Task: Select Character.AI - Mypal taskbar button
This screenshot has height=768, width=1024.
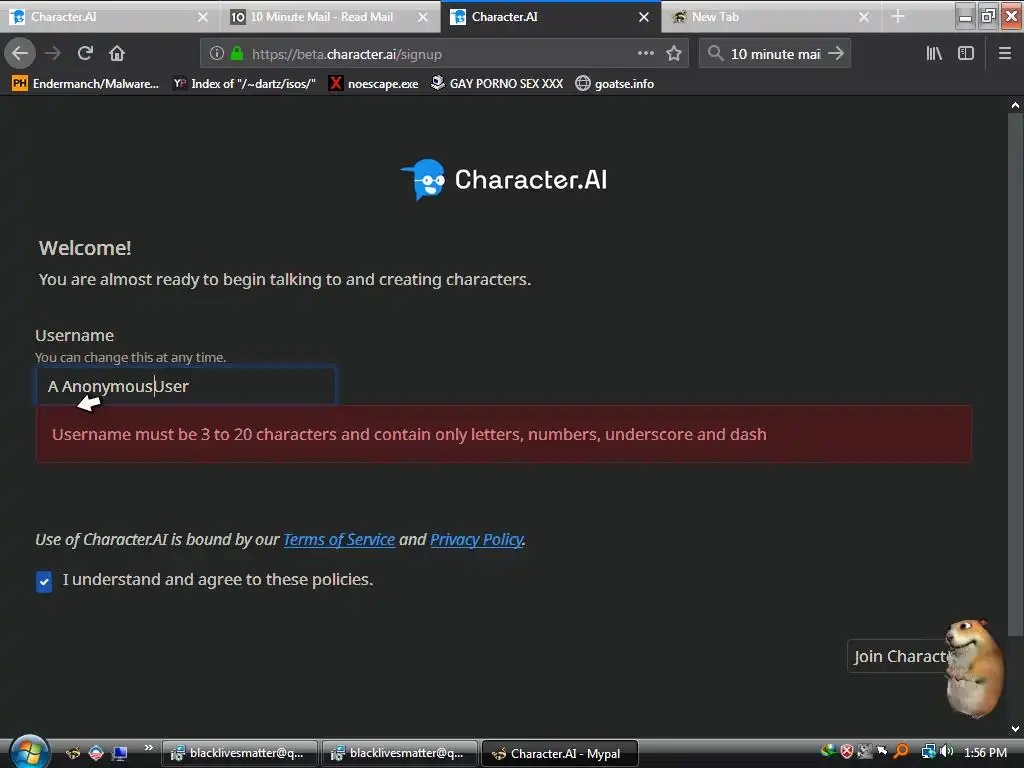Action: click(559, 754)
